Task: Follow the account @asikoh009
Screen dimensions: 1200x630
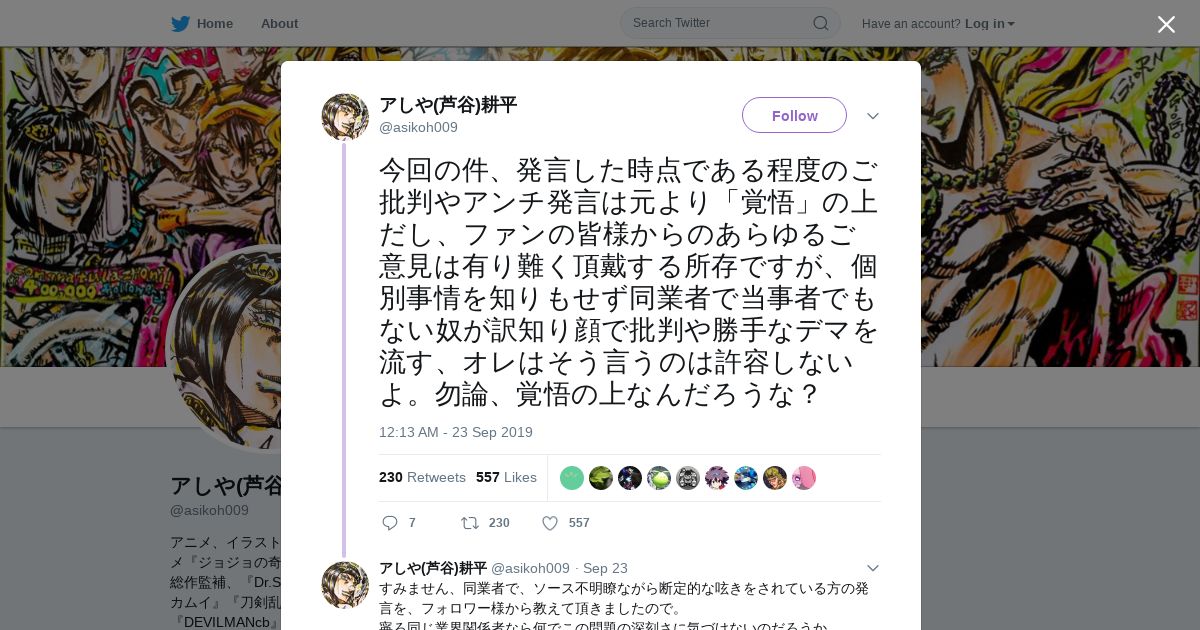Action: pos(794,115)
